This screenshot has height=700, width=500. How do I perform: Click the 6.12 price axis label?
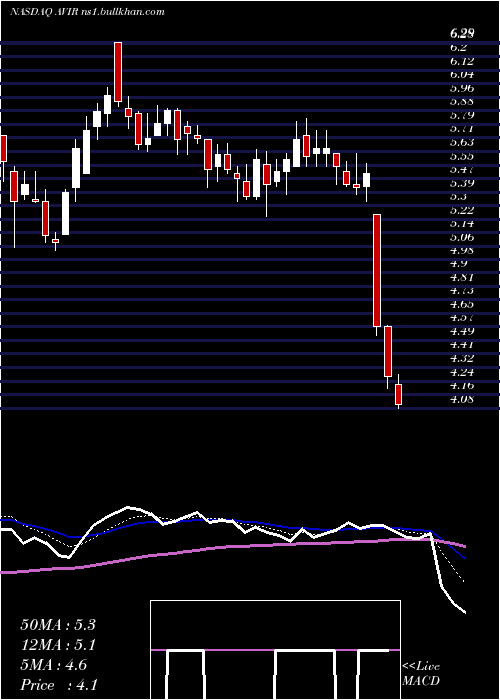click(x=462, y=61)
